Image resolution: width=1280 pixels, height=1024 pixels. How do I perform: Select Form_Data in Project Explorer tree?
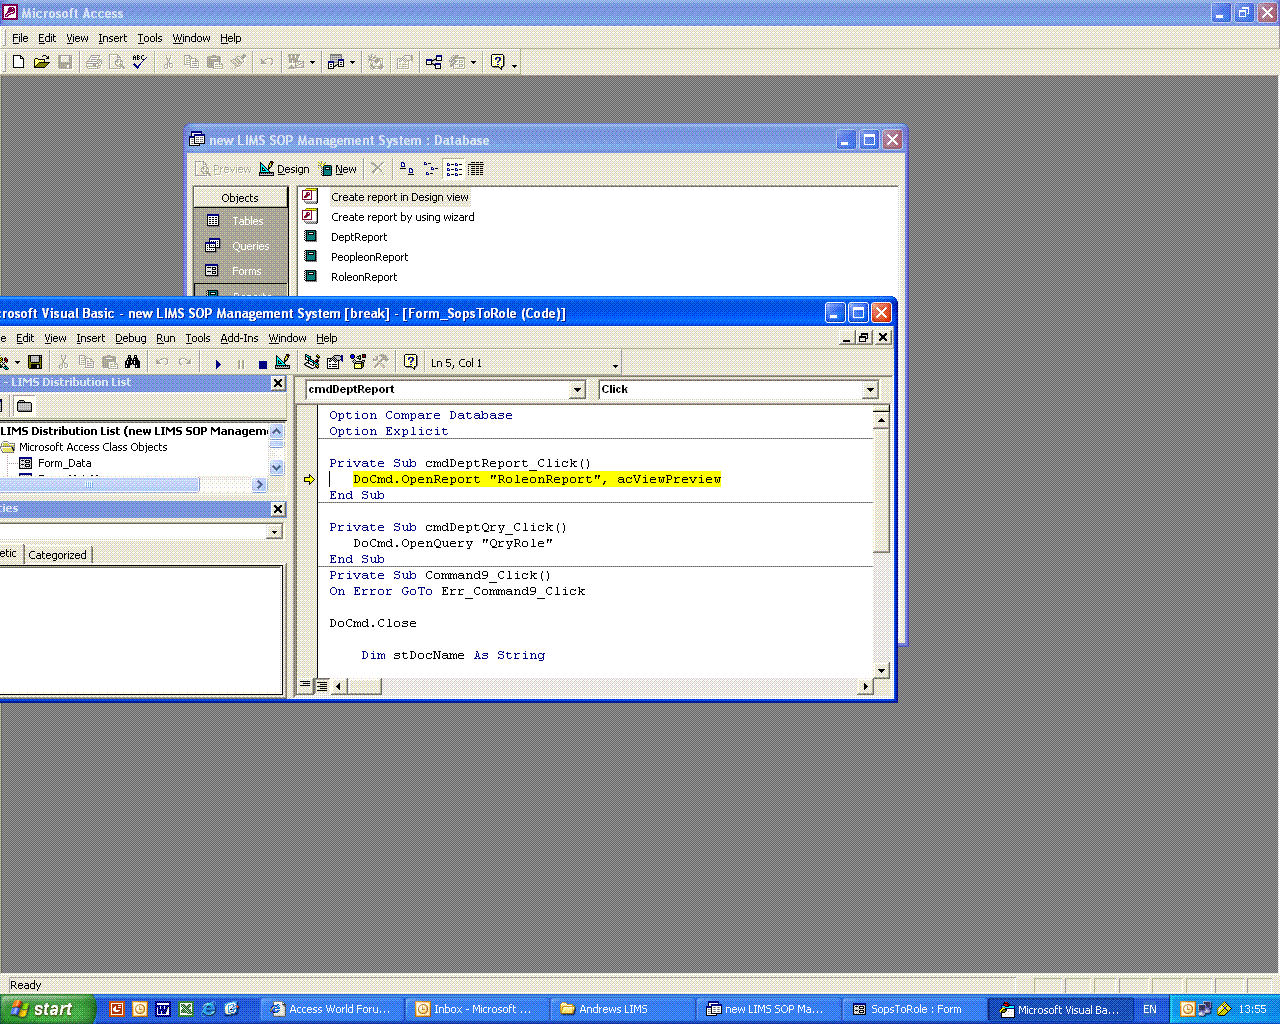pyautogui.click(x=64, y=463)
